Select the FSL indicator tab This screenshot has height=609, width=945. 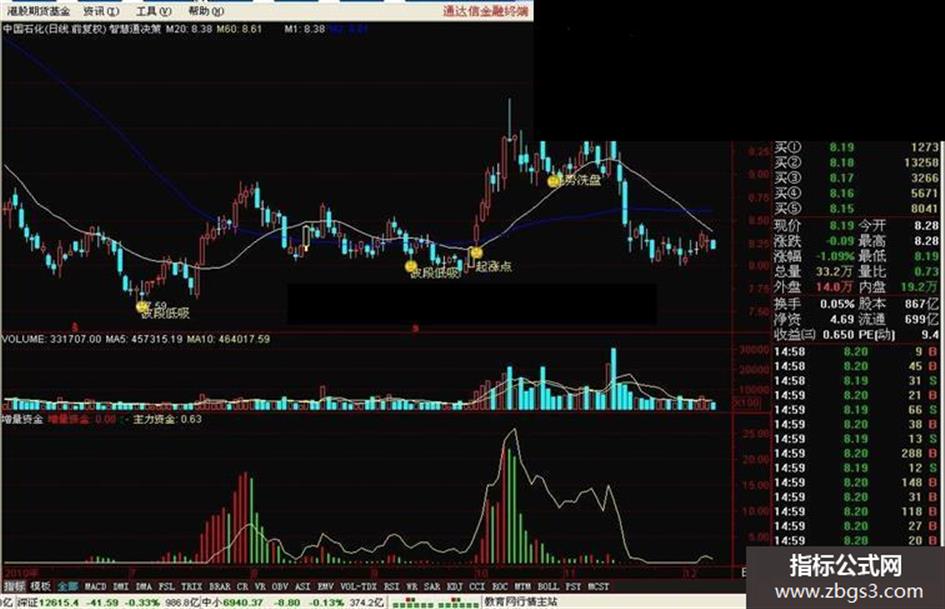[166, 586]
